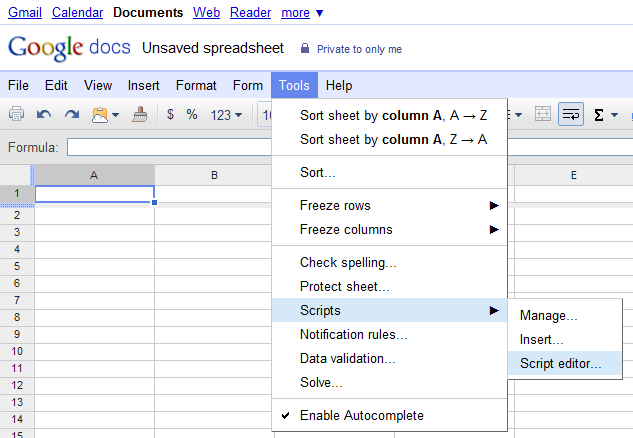Click the Redo arrow icon
633x438 pixels.
tap(71, 114)
